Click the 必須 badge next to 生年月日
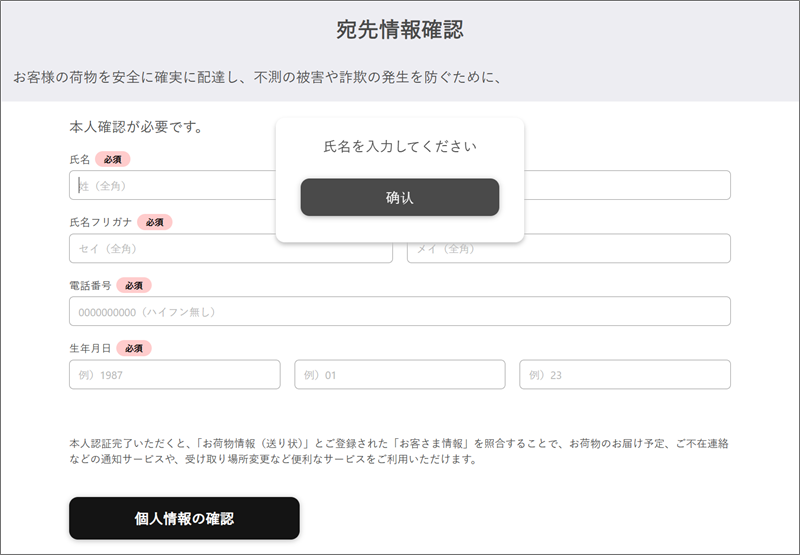800x555 pixels. click(x=134, y=348)
